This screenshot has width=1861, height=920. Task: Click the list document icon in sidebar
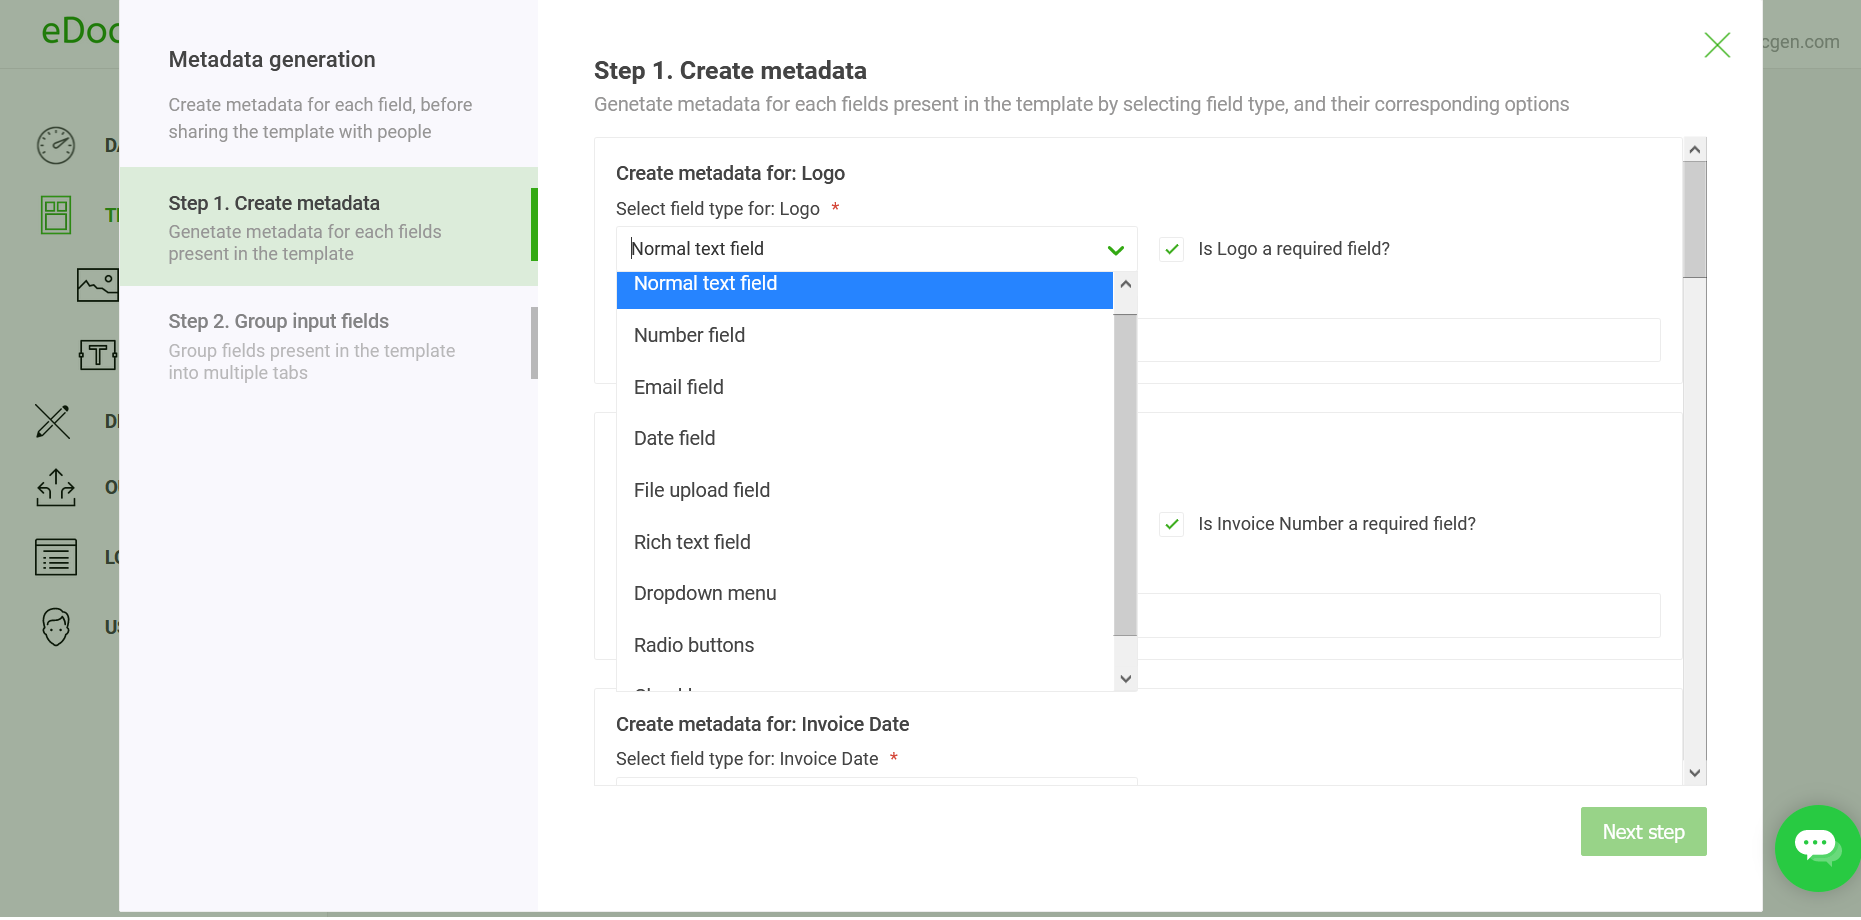tap(56, 557)
